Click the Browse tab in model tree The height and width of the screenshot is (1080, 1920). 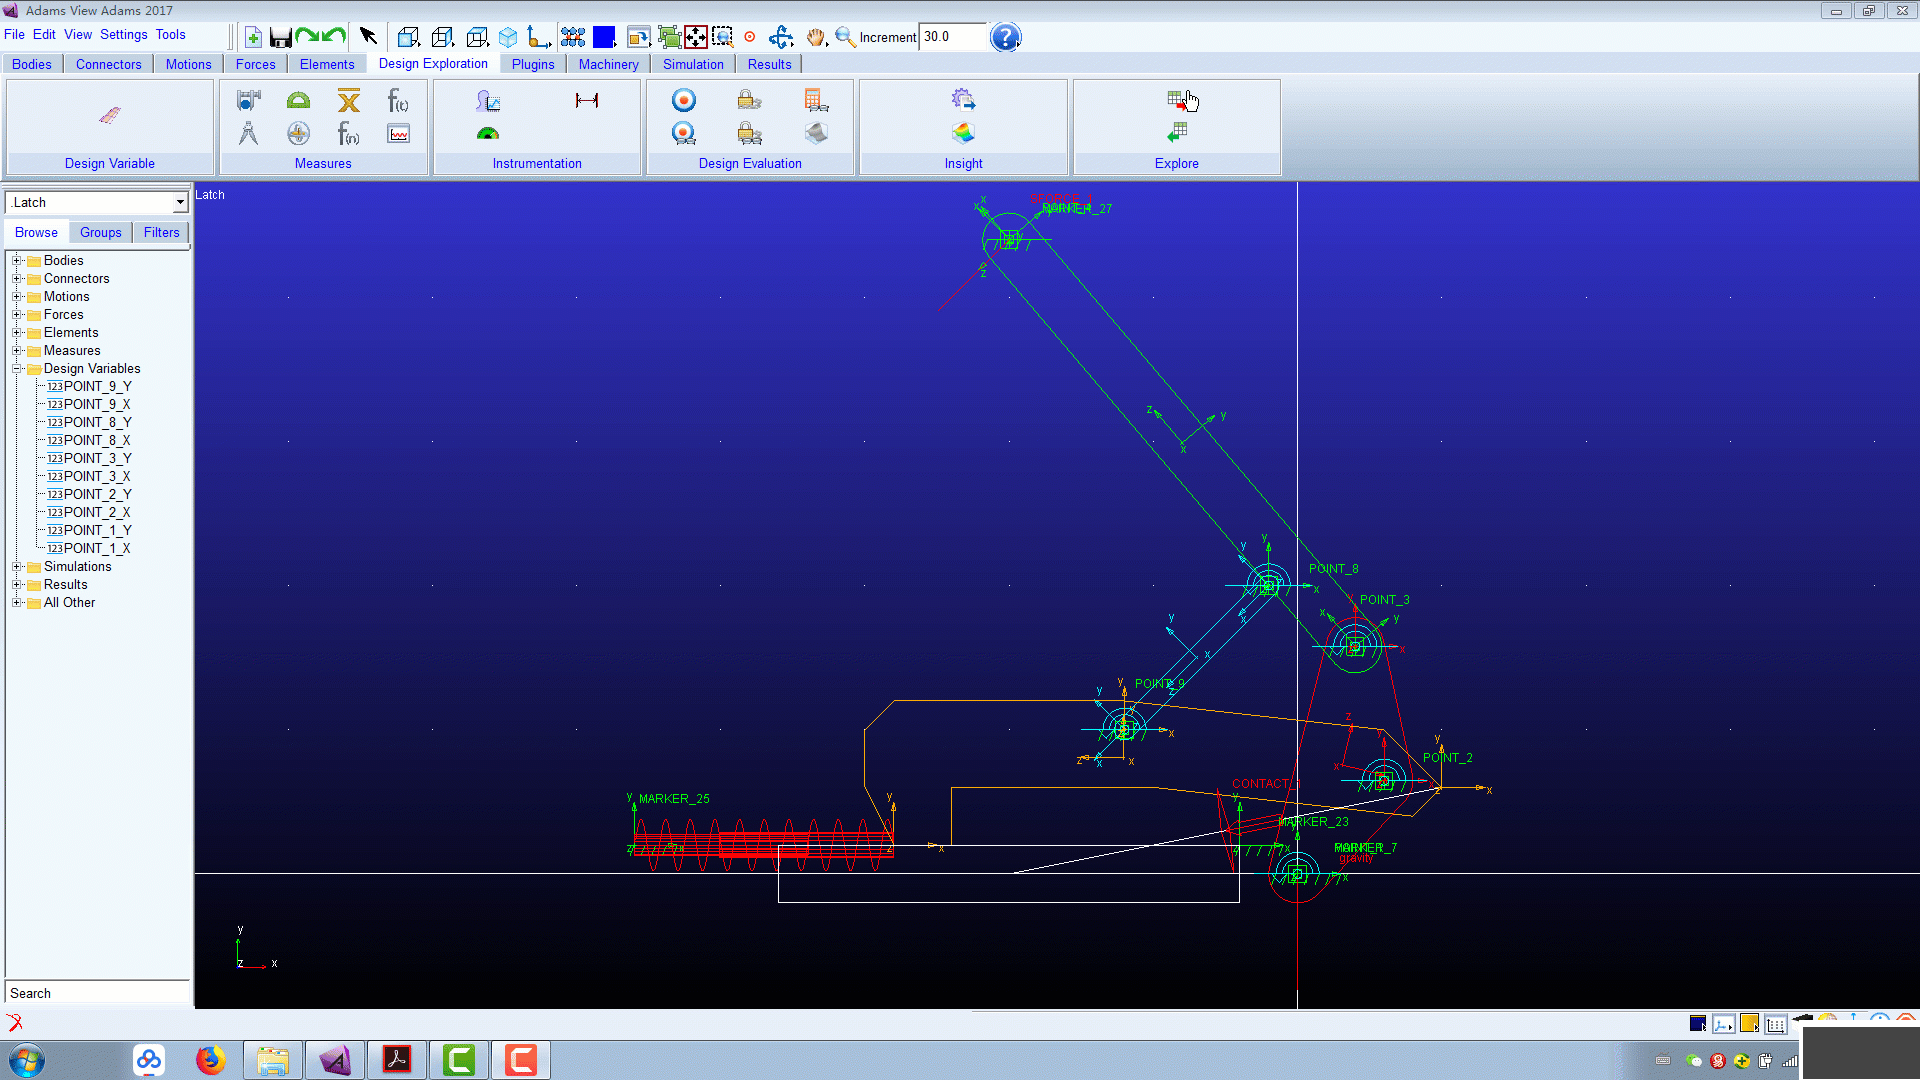[x=36, y=232]
